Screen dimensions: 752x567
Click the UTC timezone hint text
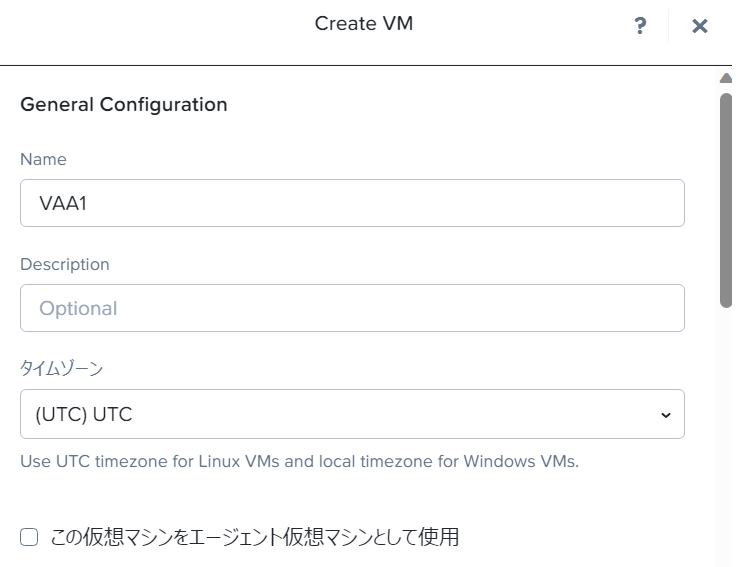click(300, 462)
